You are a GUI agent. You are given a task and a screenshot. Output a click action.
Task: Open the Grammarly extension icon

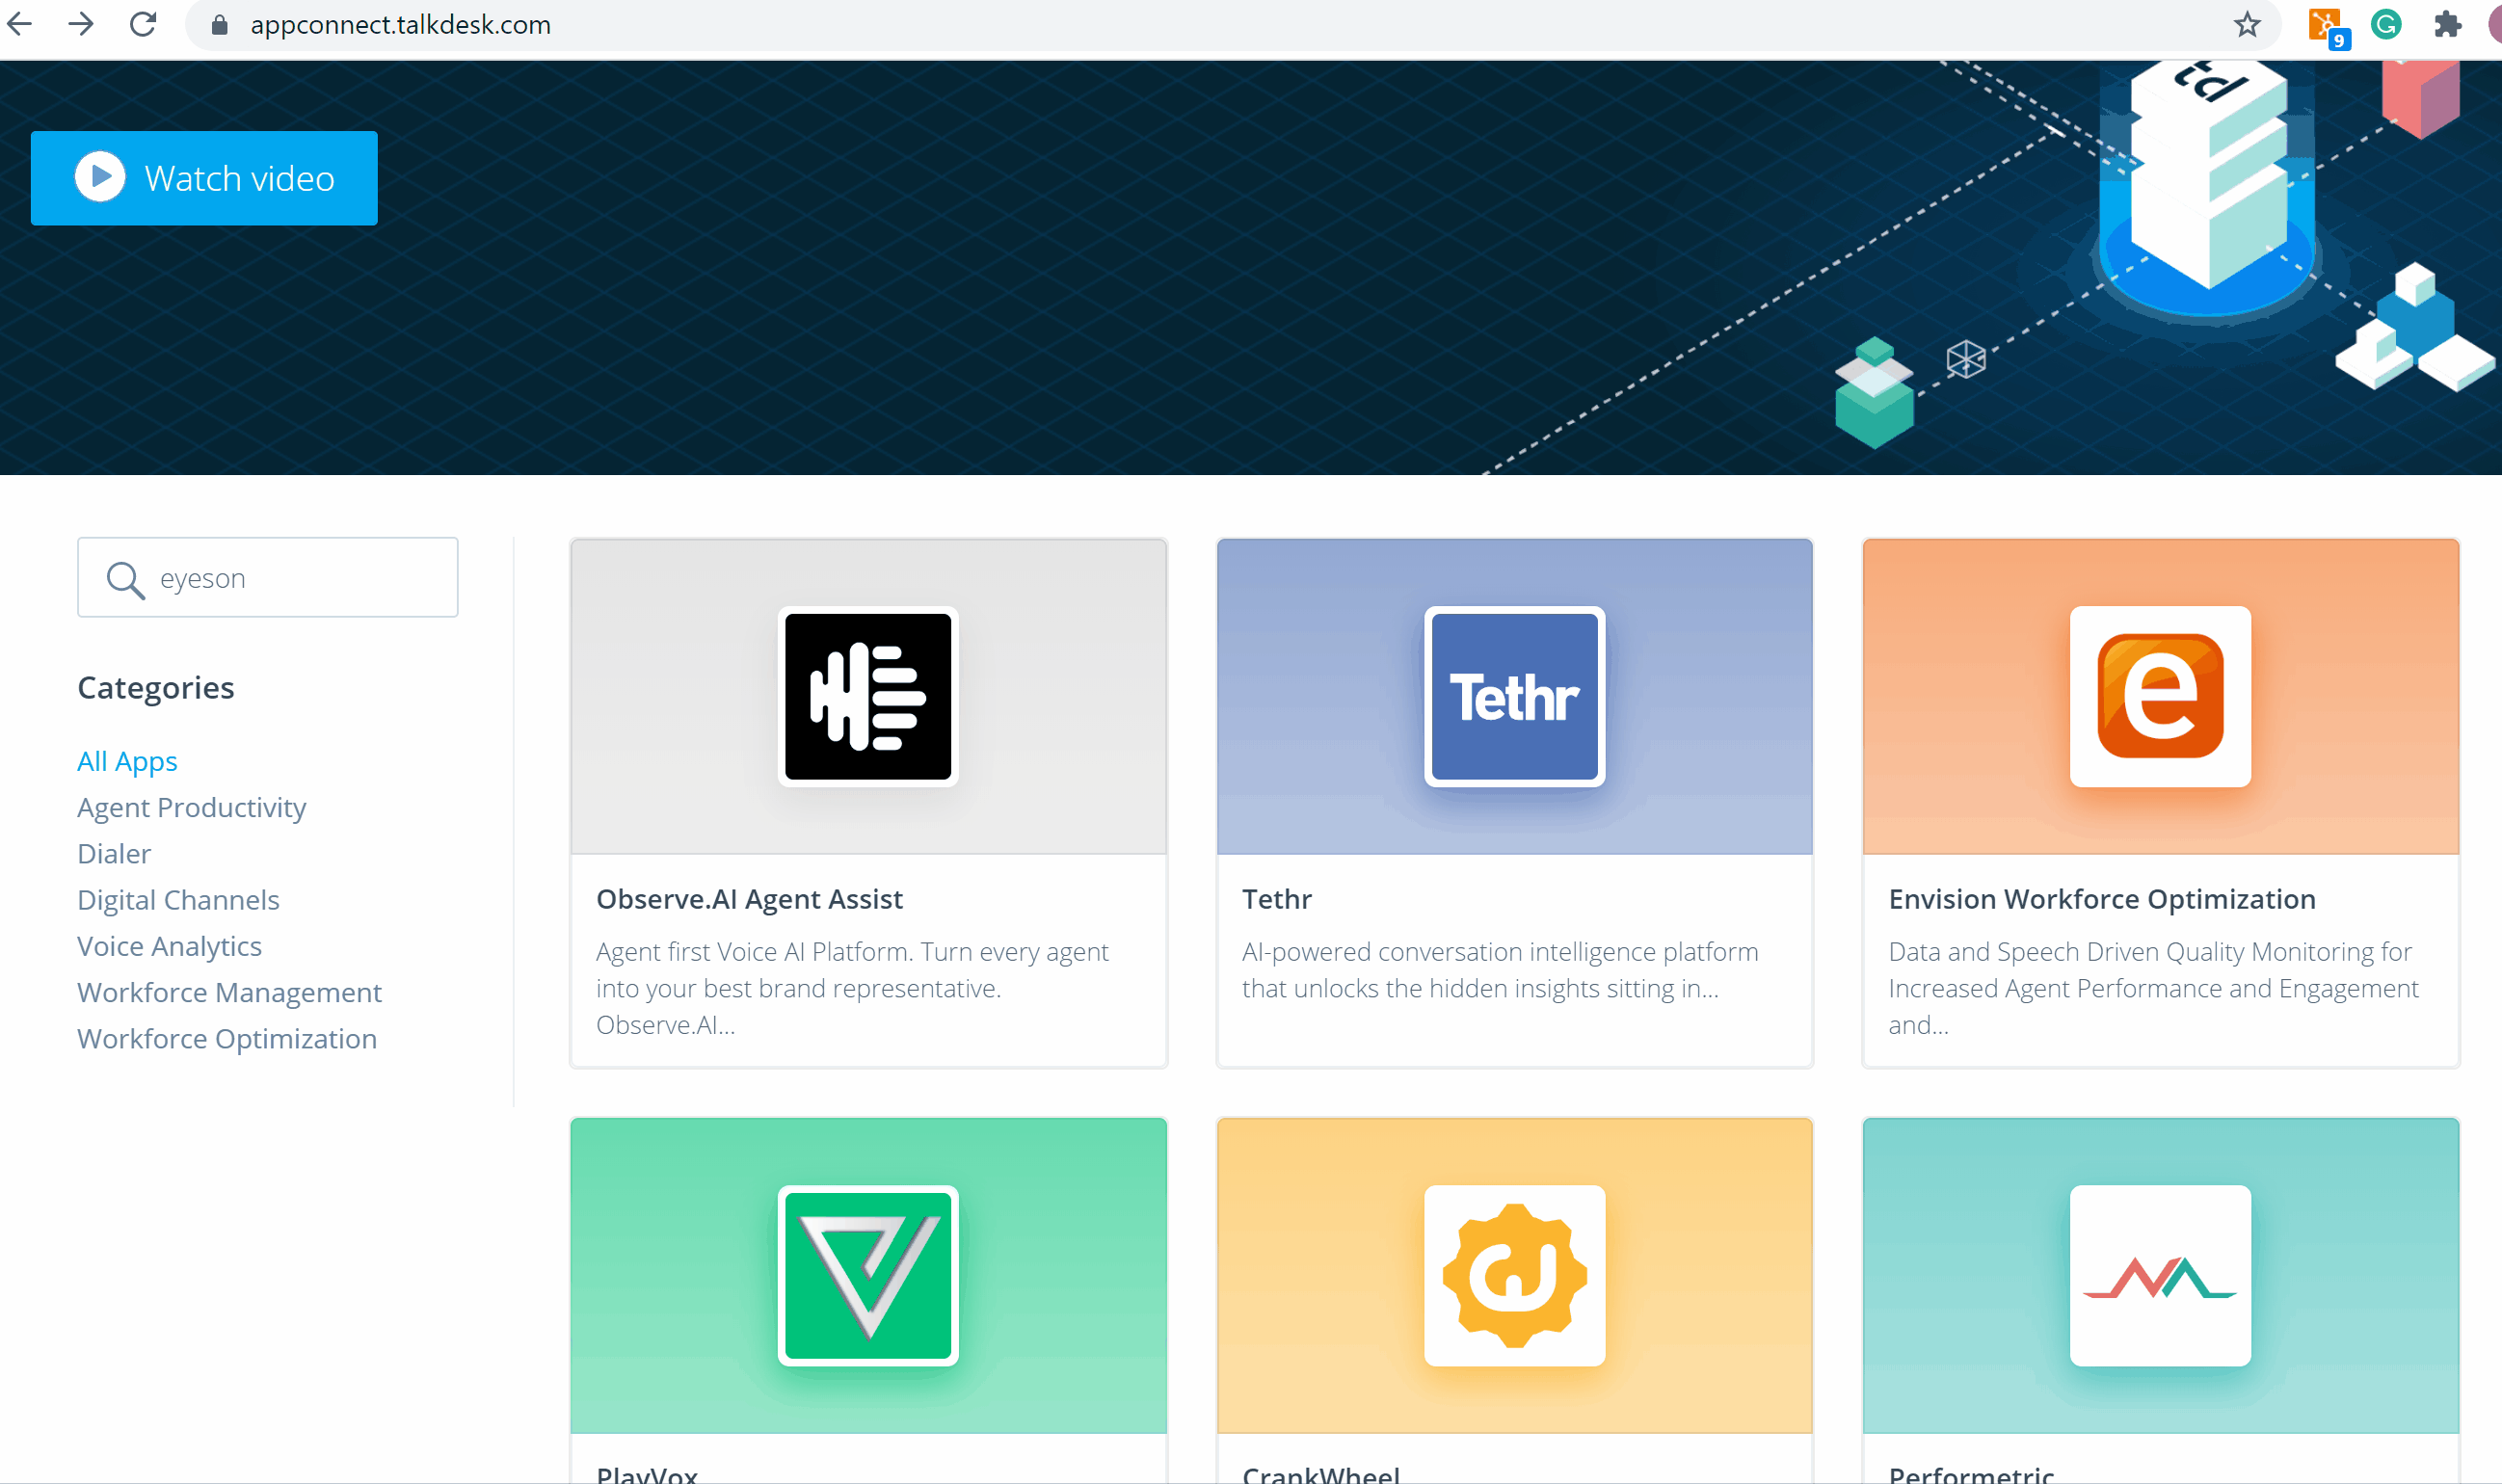(2386, 24)
